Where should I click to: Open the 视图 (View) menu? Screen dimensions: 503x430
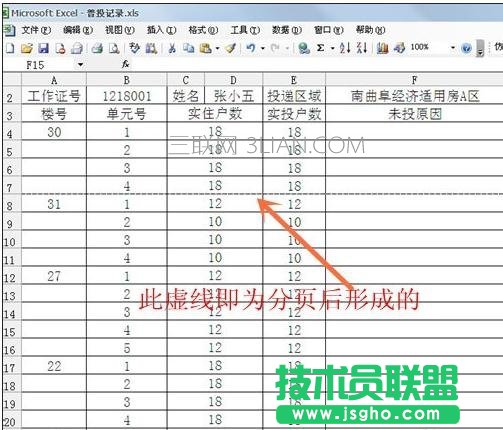[120, 30]
